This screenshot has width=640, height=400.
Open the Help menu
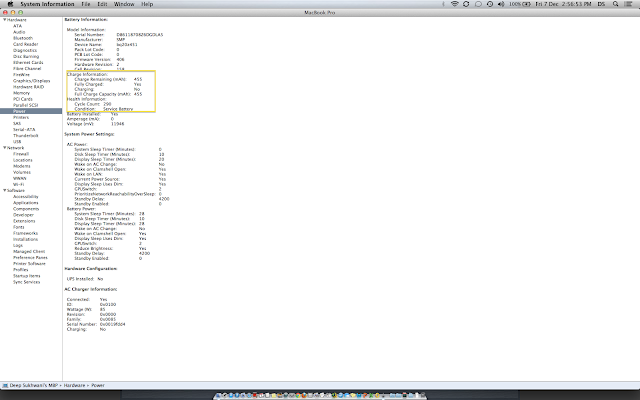click(x=147, y=4)
